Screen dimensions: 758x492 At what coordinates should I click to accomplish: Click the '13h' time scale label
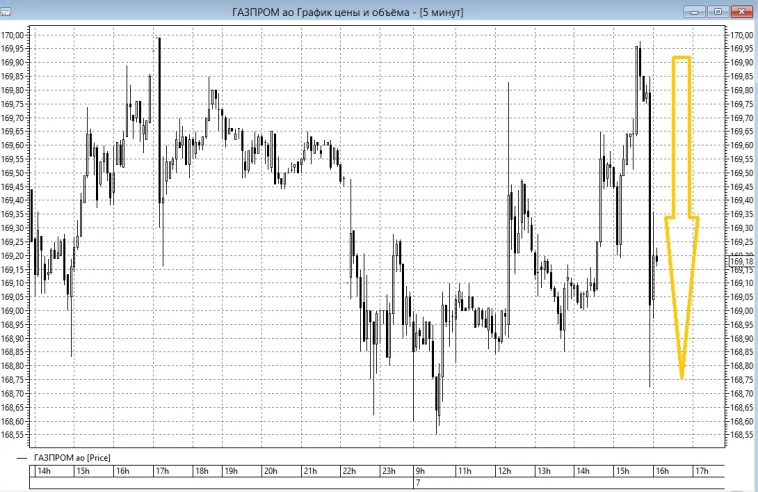543,471
